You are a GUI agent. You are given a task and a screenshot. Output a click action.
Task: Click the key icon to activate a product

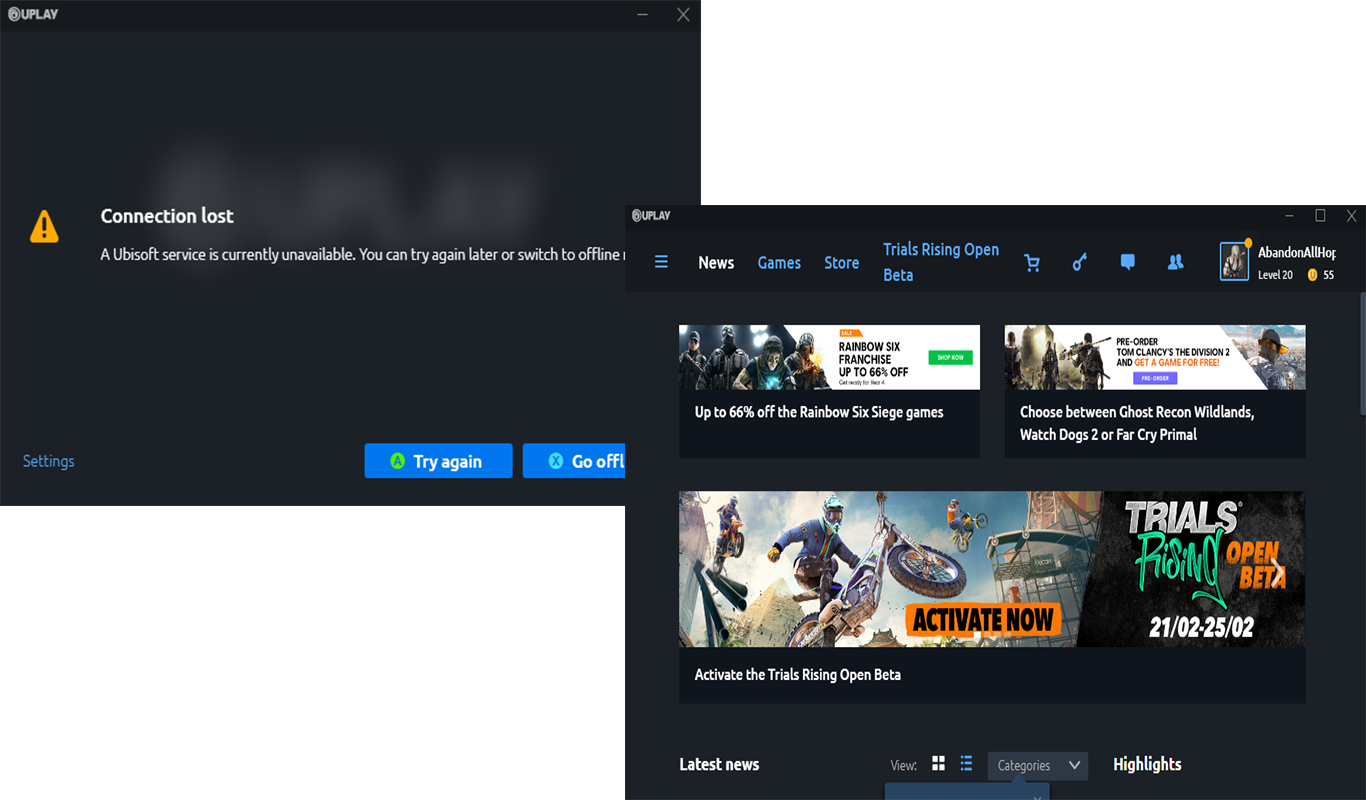tap(1080, 262)
